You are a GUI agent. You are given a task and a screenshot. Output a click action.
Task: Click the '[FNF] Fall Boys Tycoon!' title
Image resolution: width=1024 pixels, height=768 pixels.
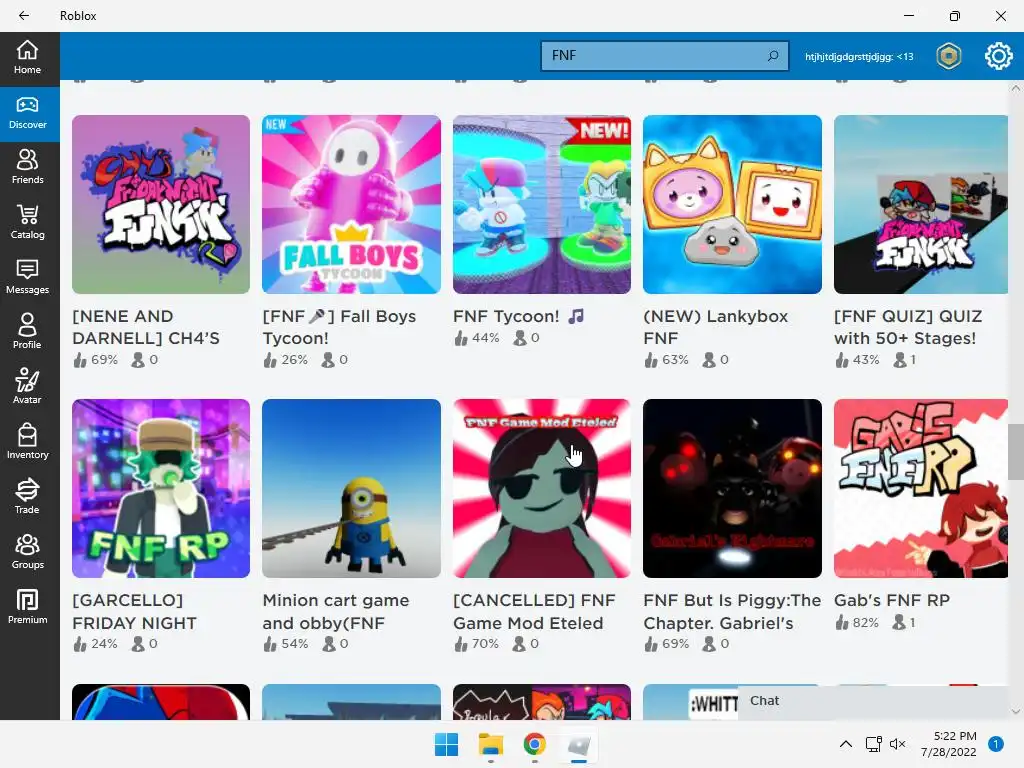pos(339,327)
